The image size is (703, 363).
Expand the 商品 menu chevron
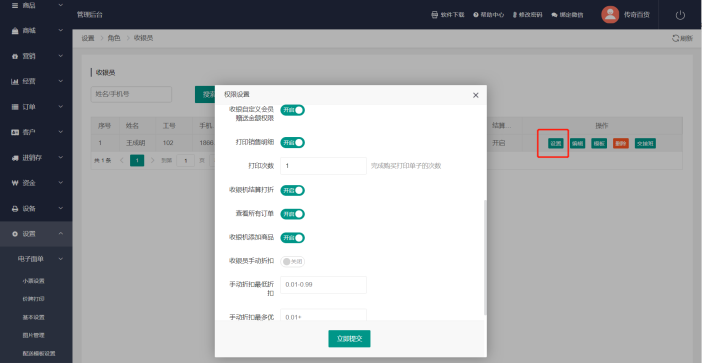coord(61,5)
